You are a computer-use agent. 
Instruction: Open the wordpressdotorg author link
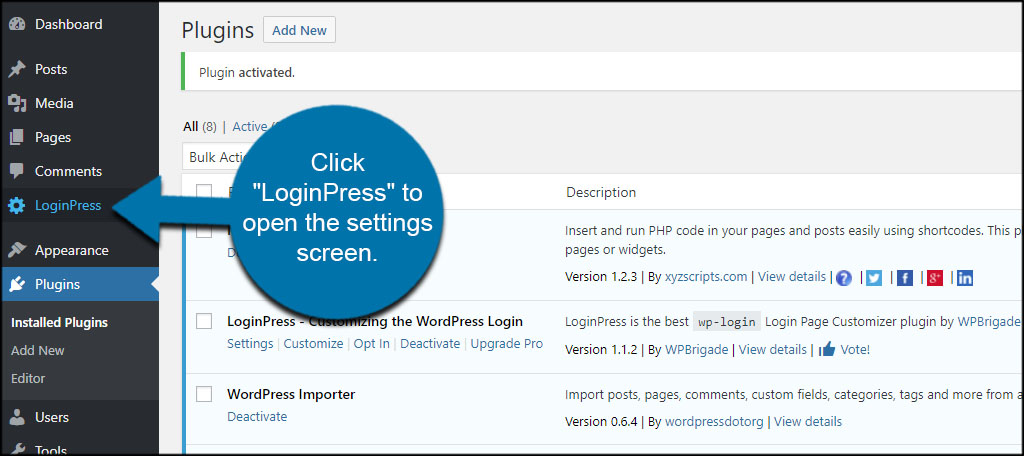coord(714,421)
